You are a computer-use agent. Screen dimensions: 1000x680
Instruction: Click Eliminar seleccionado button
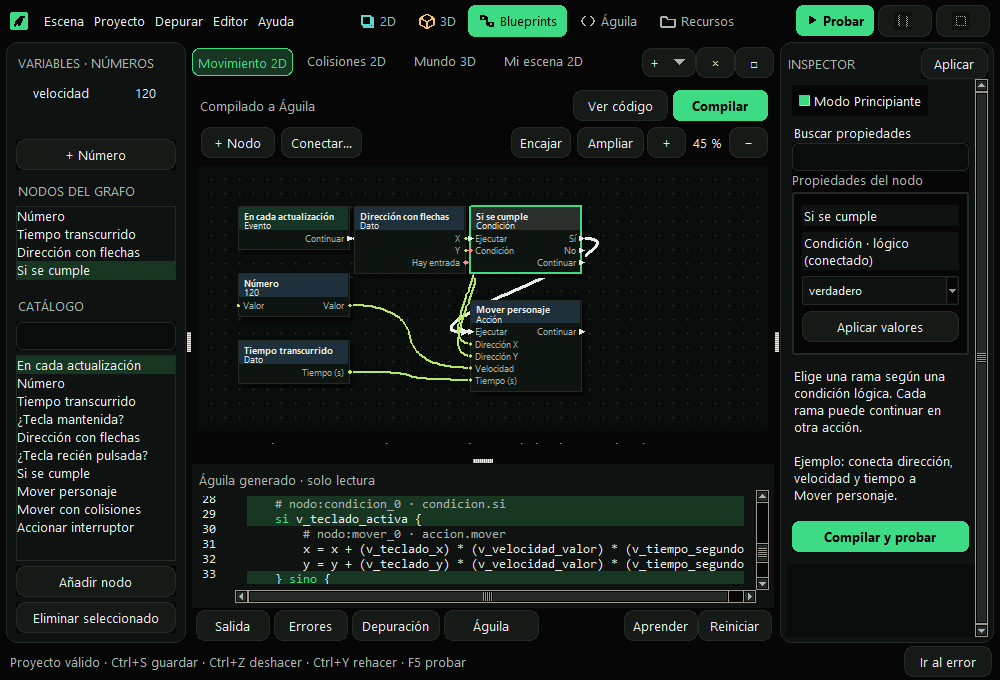coord(96,618)
